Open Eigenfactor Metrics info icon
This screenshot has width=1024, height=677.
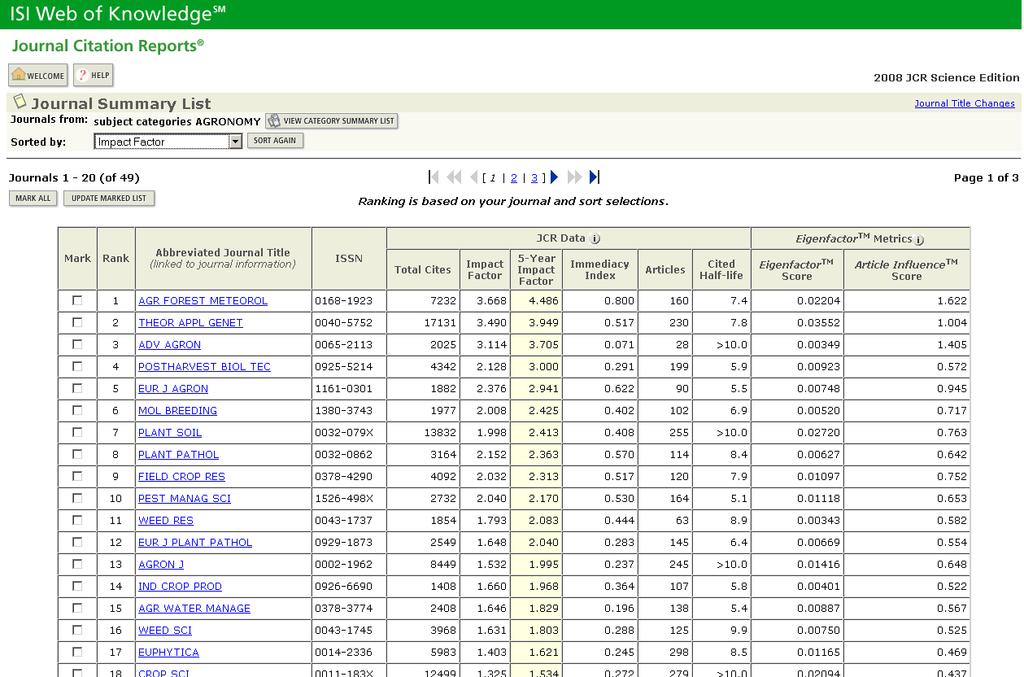coord(919,240)
